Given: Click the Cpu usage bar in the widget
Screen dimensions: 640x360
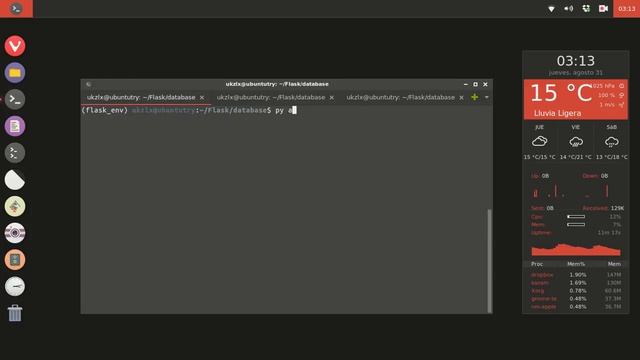Looking at the screenshot, I should tap(576, 217).
